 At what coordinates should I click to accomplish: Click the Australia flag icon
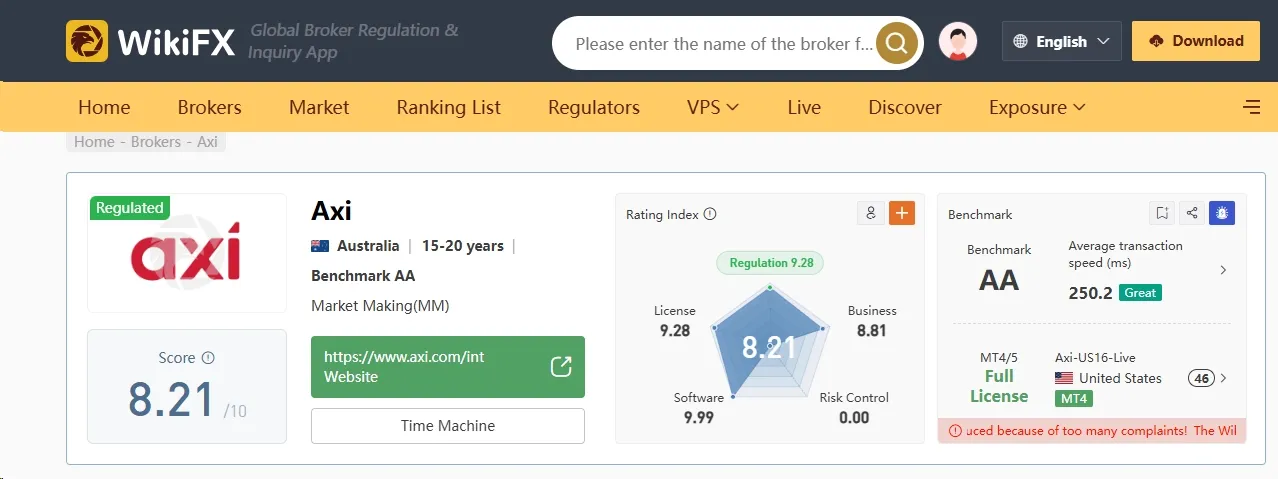[x=320, y=246]
